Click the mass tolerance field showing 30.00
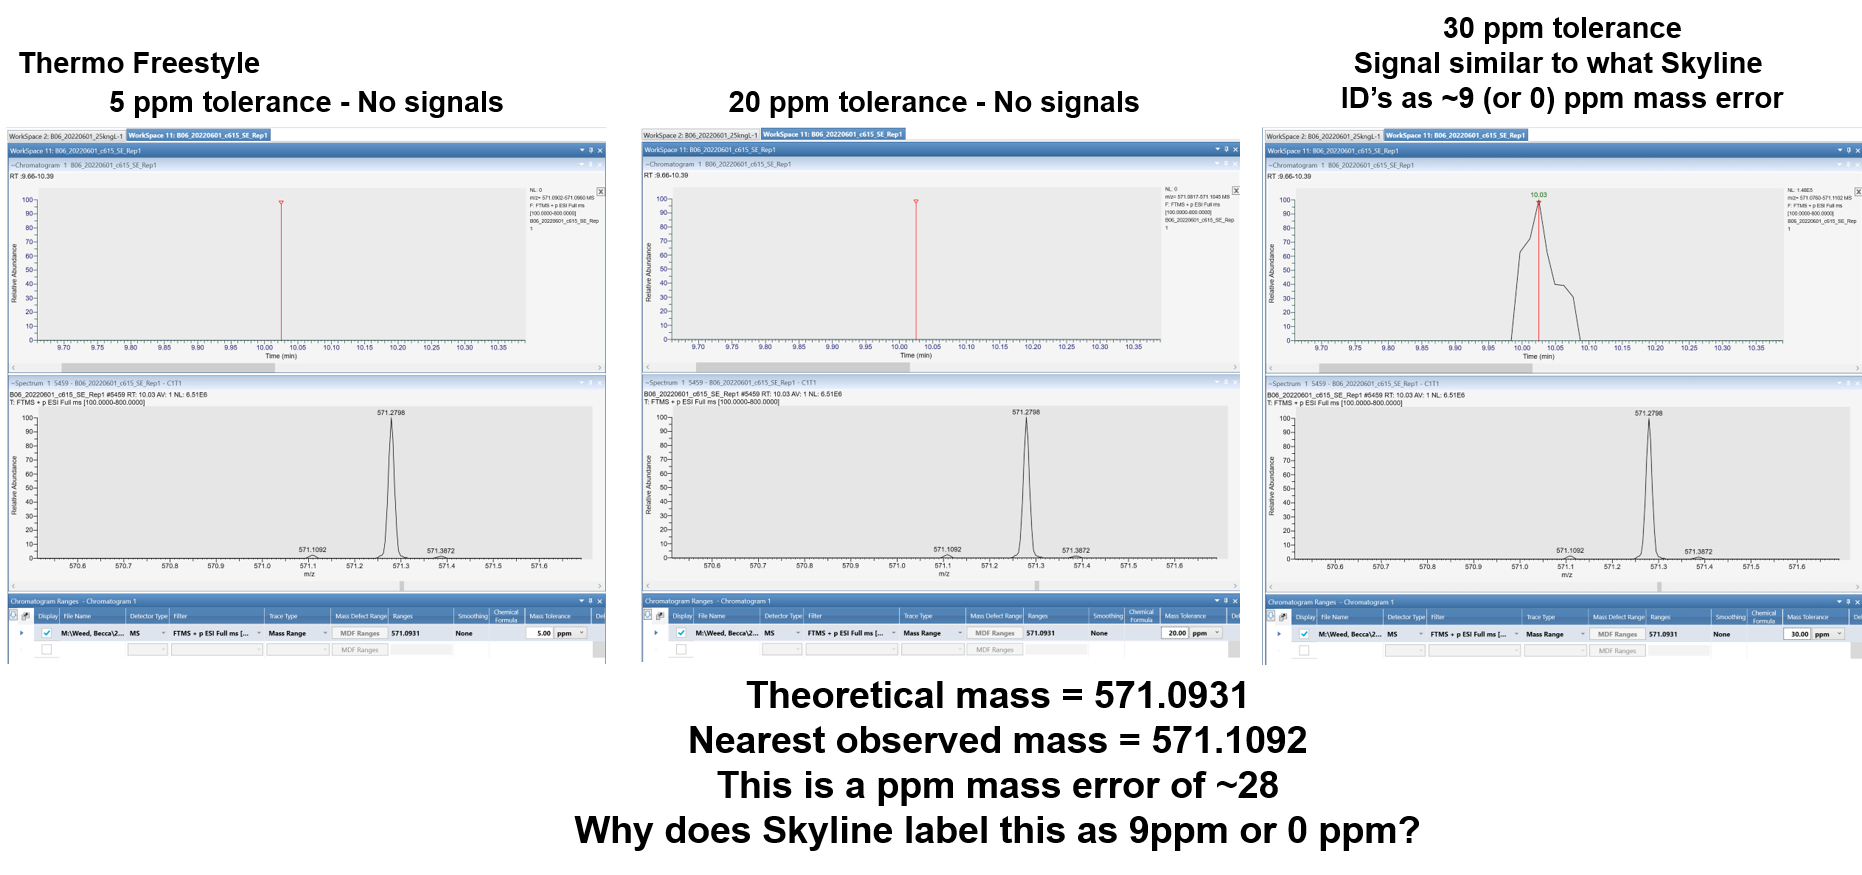This screenshot has width=1862, height=875. pyautogui.click(x=1798, y=634)
